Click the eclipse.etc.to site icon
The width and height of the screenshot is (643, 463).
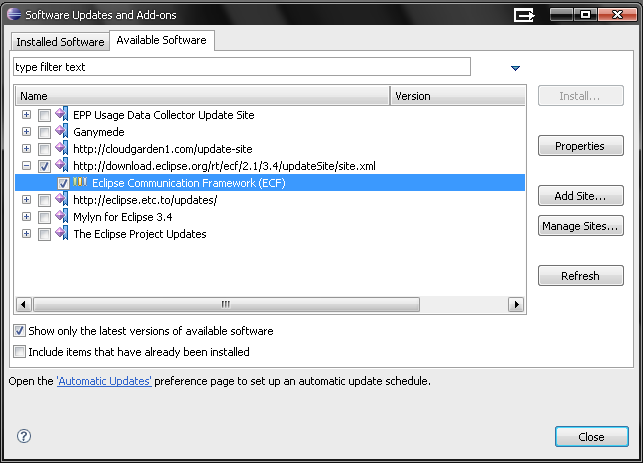point(62,200)
